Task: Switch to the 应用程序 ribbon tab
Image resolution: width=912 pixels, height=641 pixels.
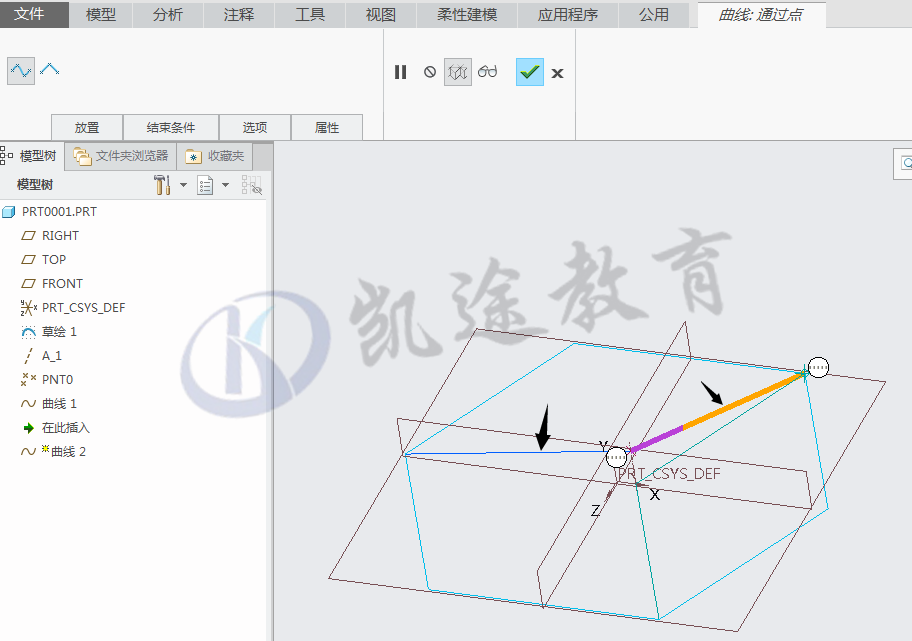Action: pyautogui.click(x=568, y=15)
